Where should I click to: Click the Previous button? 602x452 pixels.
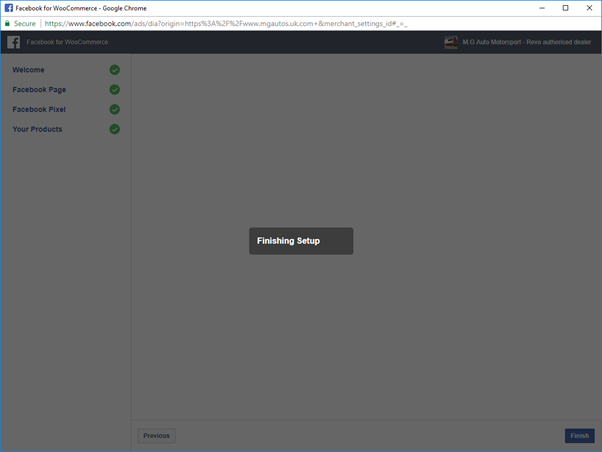tap(156, 436)
